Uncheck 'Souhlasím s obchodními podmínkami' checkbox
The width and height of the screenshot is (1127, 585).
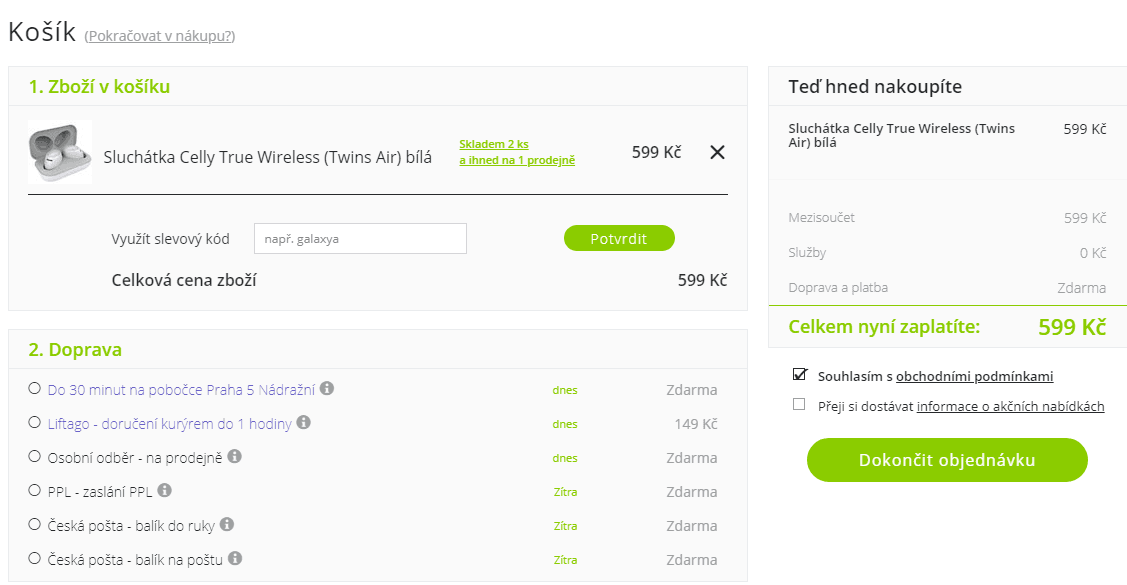(799, 374)
